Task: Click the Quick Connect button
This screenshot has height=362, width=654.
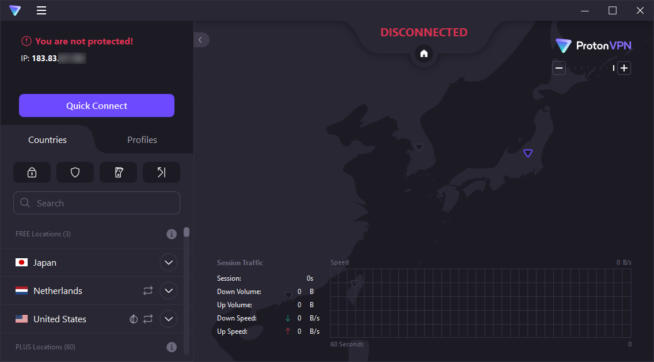Action: pyautogui.click(x=96, y=106)
